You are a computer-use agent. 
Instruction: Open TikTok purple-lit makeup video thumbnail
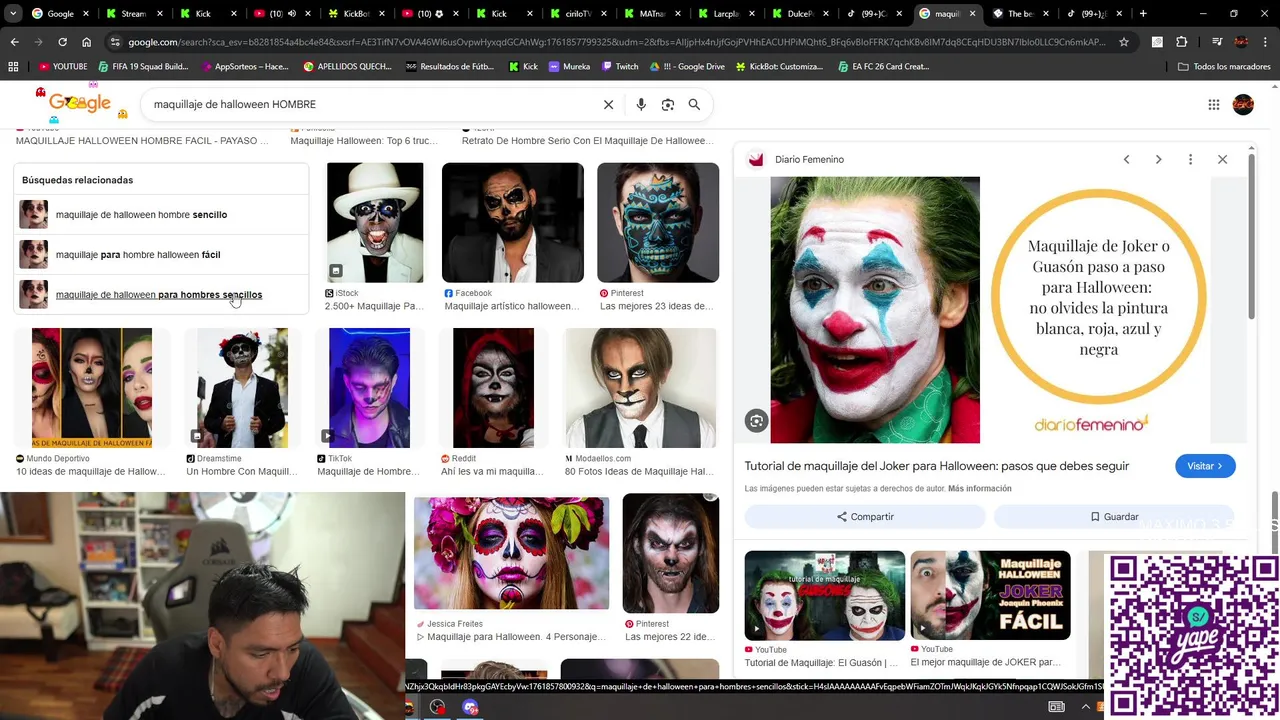tap(370, 388)
